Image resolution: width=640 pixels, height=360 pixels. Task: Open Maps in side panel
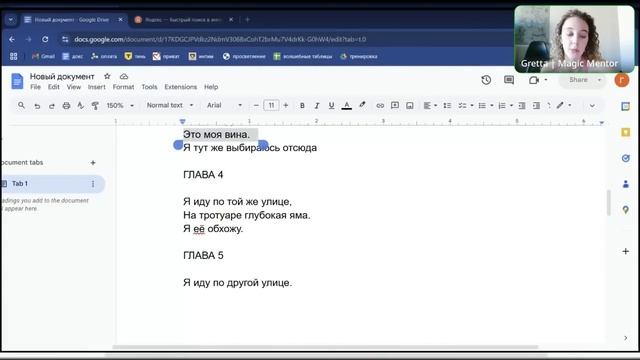tap(626, 210)
